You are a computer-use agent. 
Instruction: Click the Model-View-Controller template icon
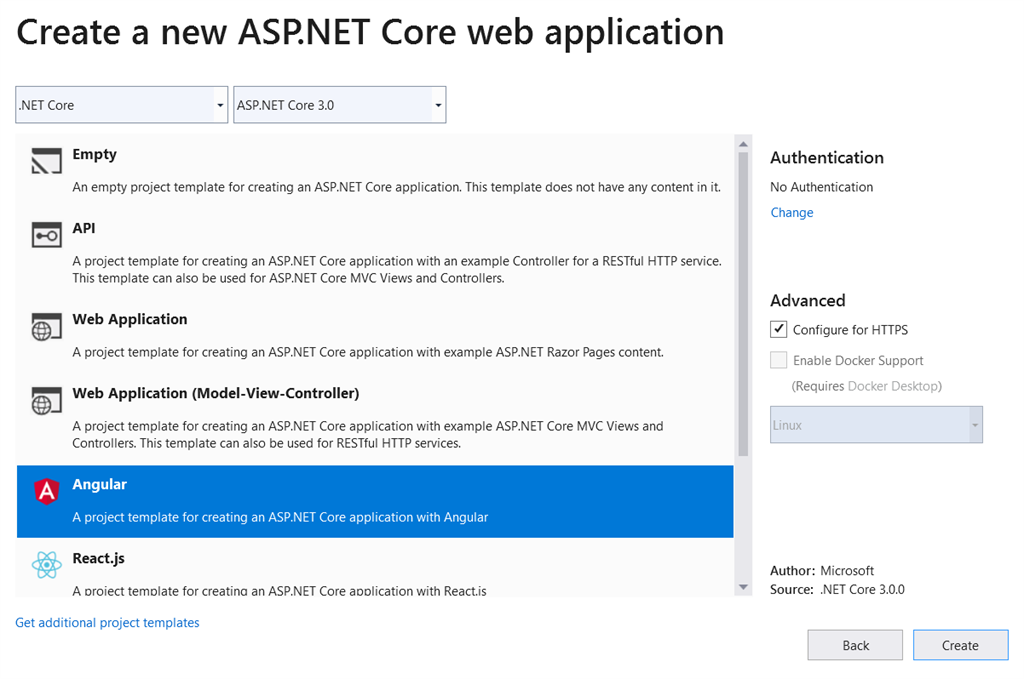coord(46,400)
